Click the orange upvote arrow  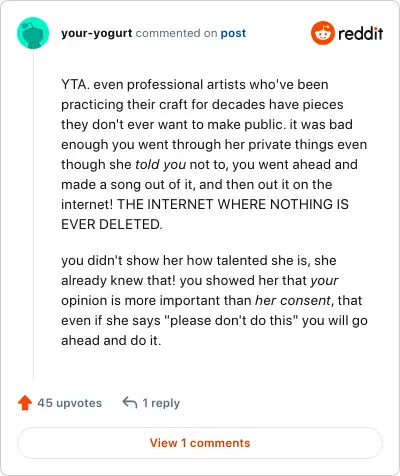[25, 403]
